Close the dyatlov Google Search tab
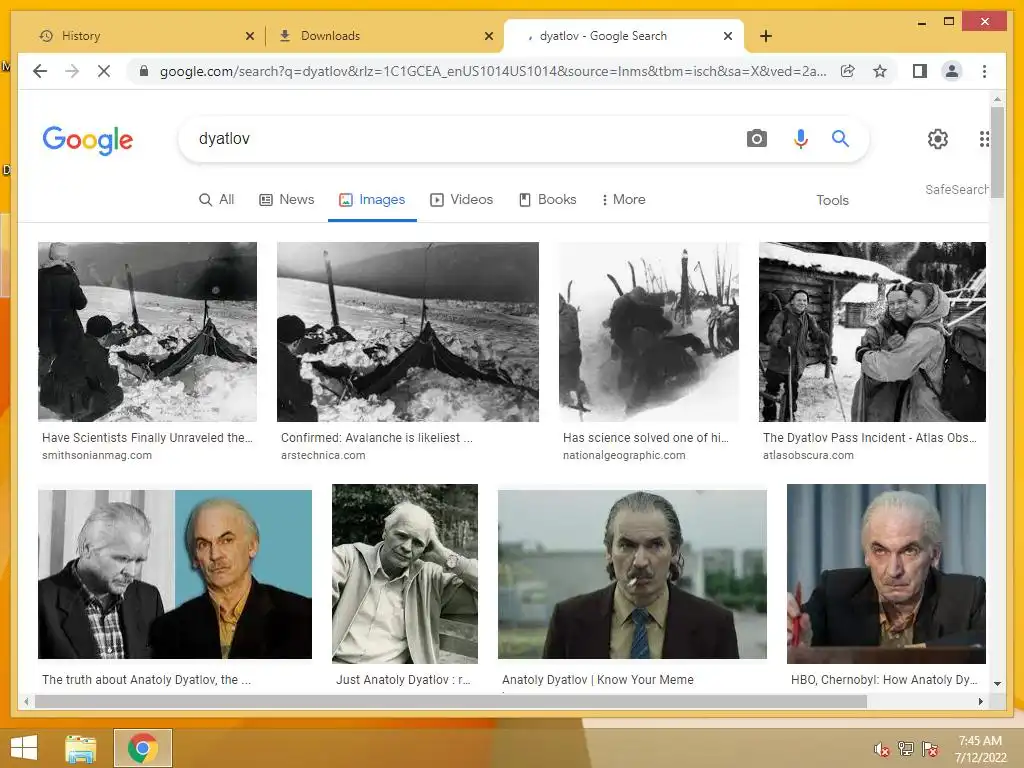This screenshot has height=768, width=1024. click(x=728, y=36)
